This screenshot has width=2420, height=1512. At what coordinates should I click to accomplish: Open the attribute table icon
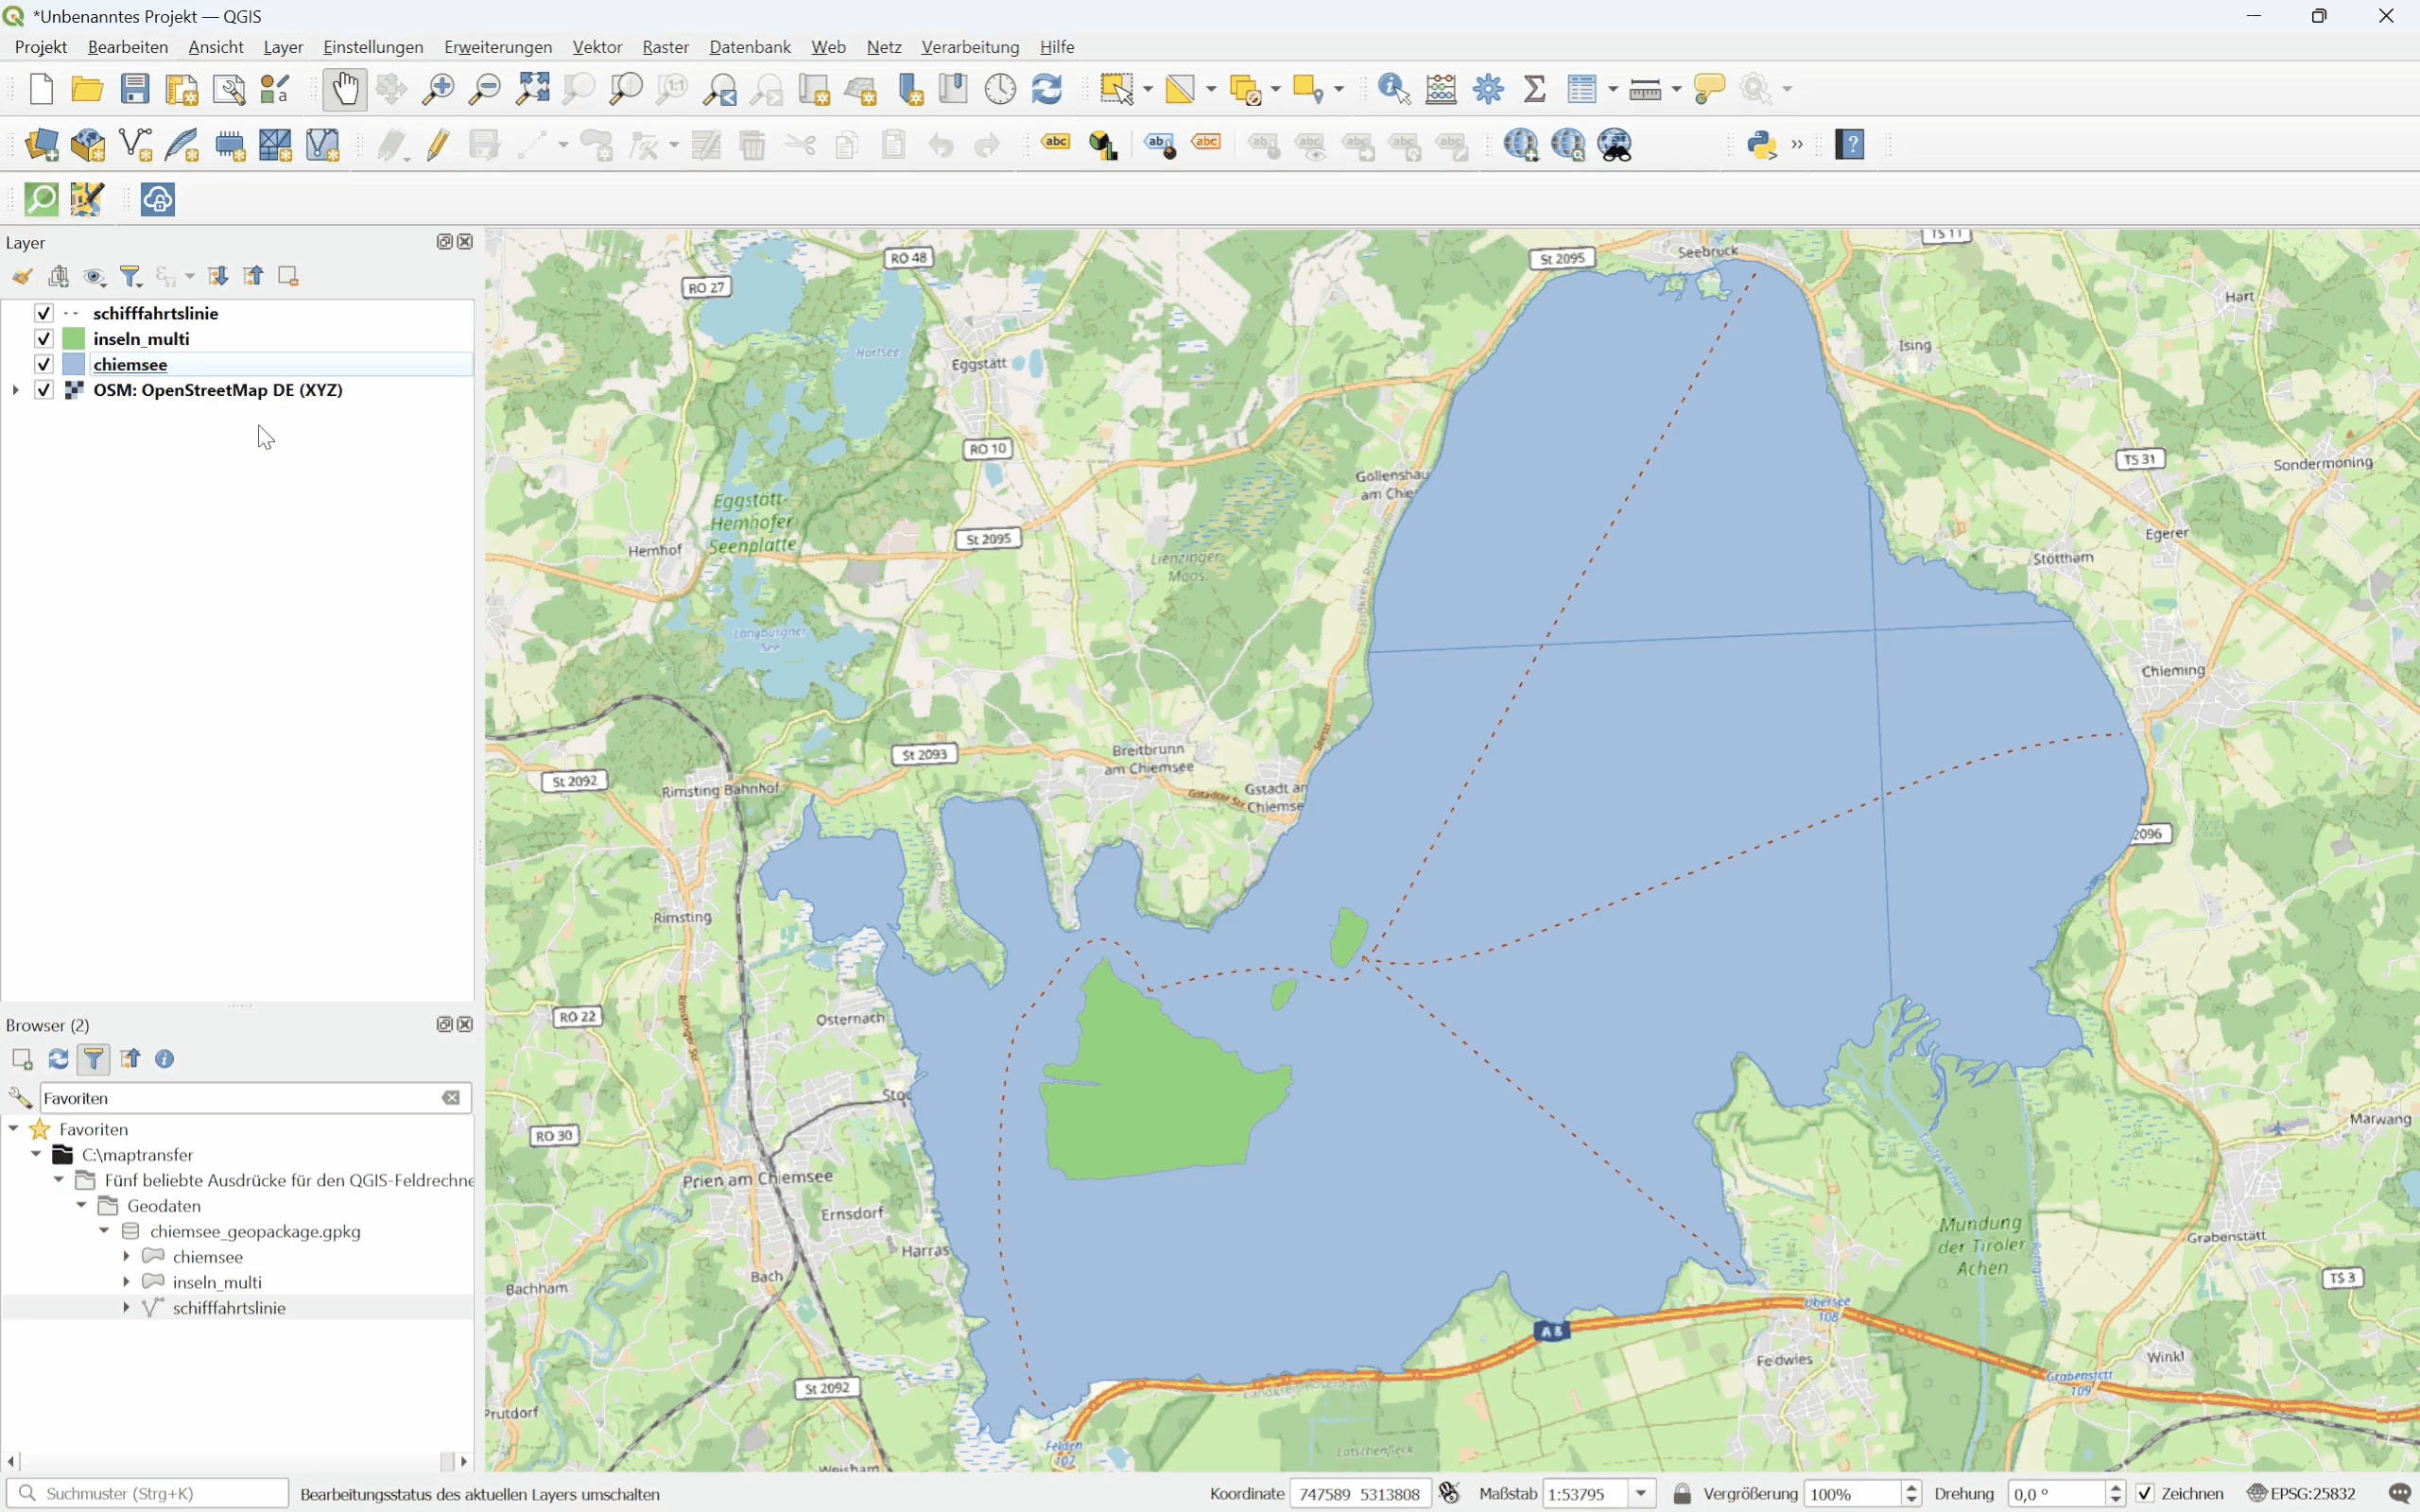point(1582,89)
